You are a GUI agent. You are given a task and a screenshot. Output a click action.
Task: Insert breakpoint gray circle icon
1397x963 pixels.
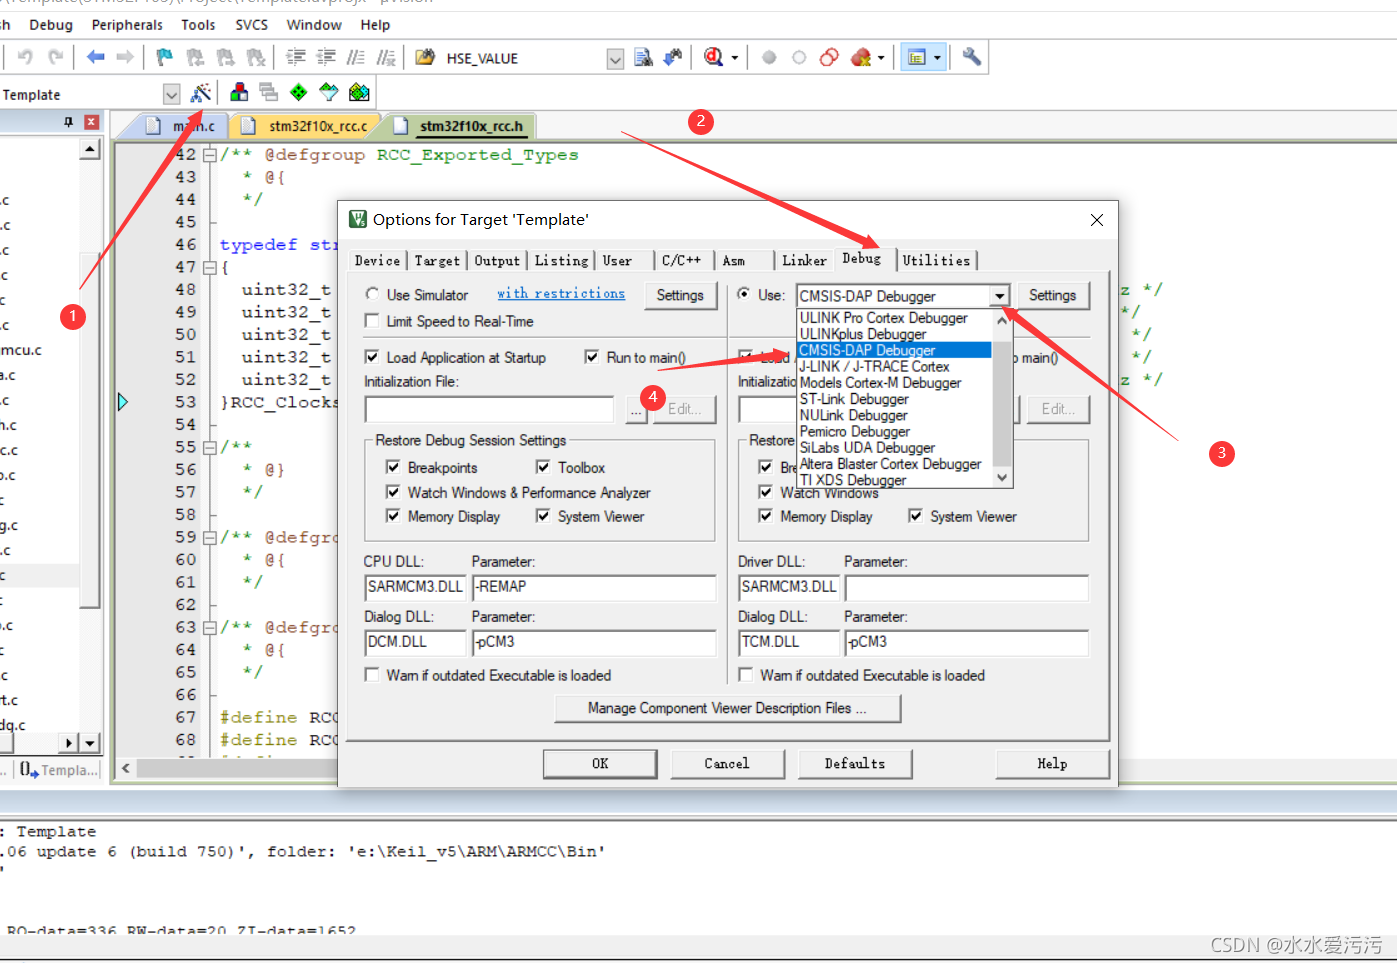[x=769, y=57]
